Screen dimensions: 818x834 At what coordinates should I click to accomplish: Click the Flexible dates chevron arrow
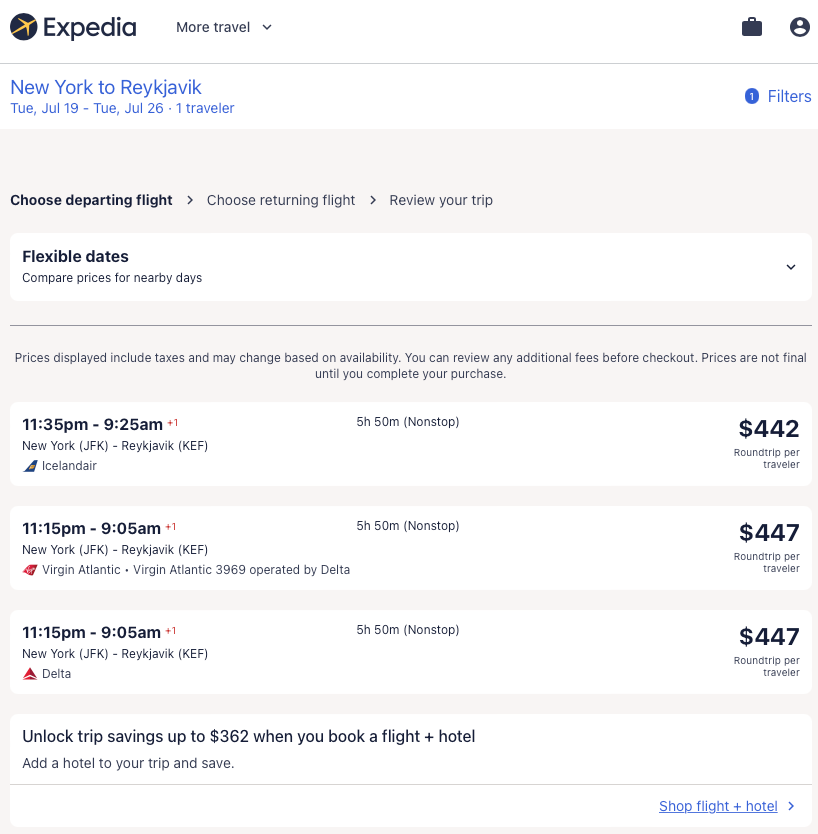(x=791, y=267)
